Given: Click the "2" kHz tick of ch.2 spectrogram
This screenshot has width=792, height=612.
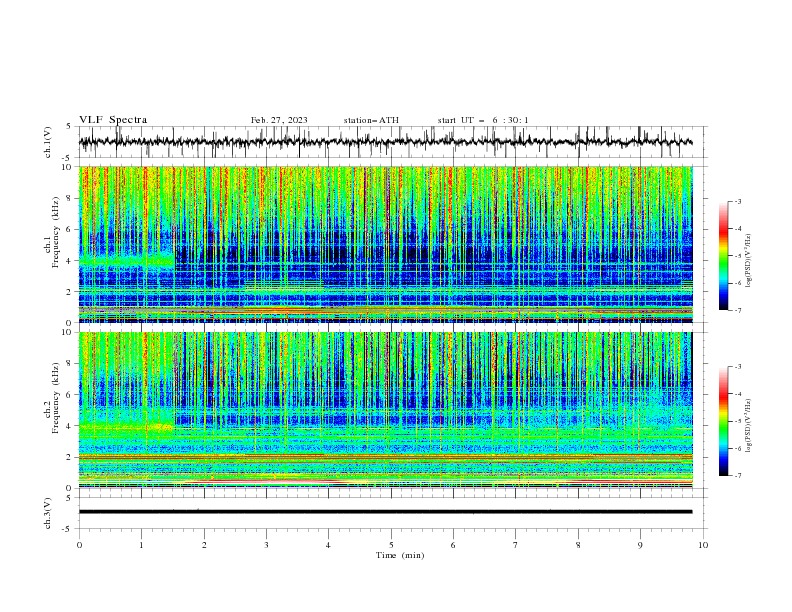Looking at the screenshot, I should coord(68,457).
